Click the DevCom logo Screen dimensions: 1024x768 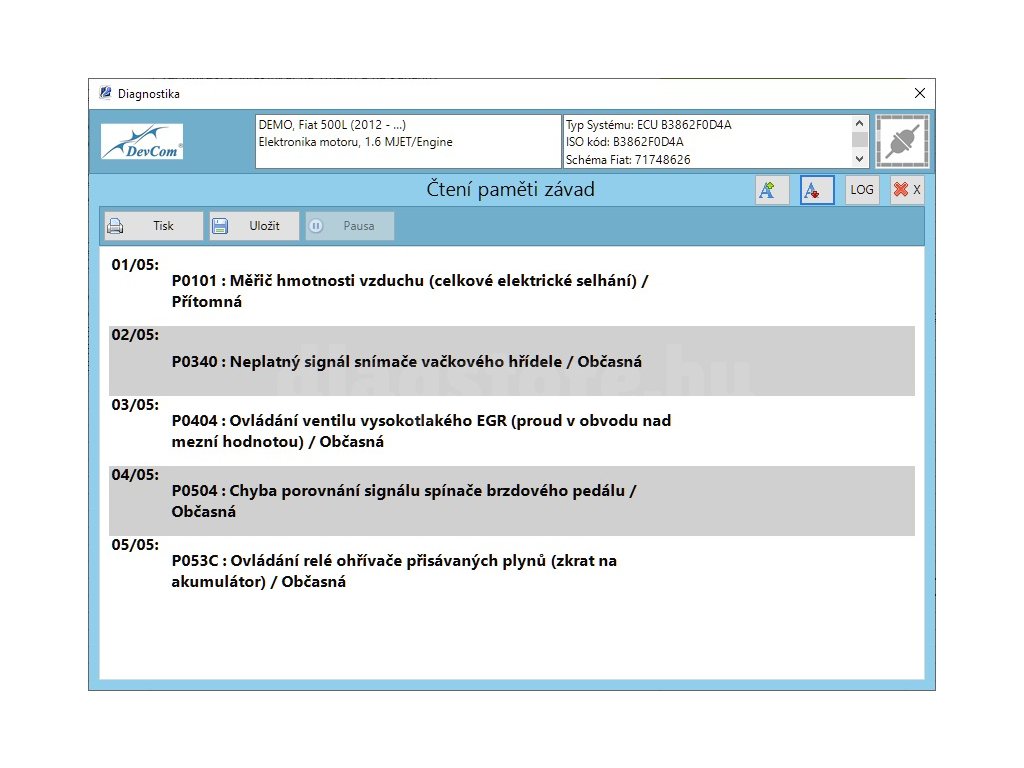click(x=142, y=141)
